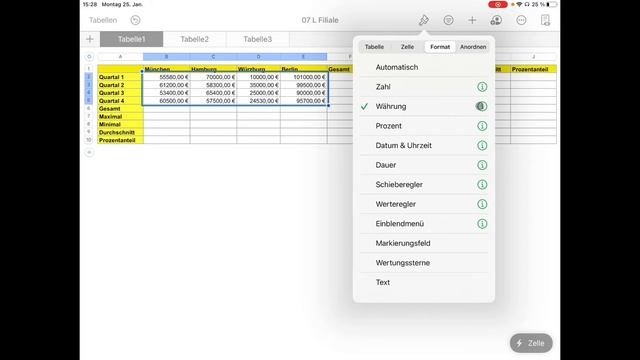Select cell with 70000,00 €
Image resolution: width=640 pixels, height=360 pixels.
point(213,77)
